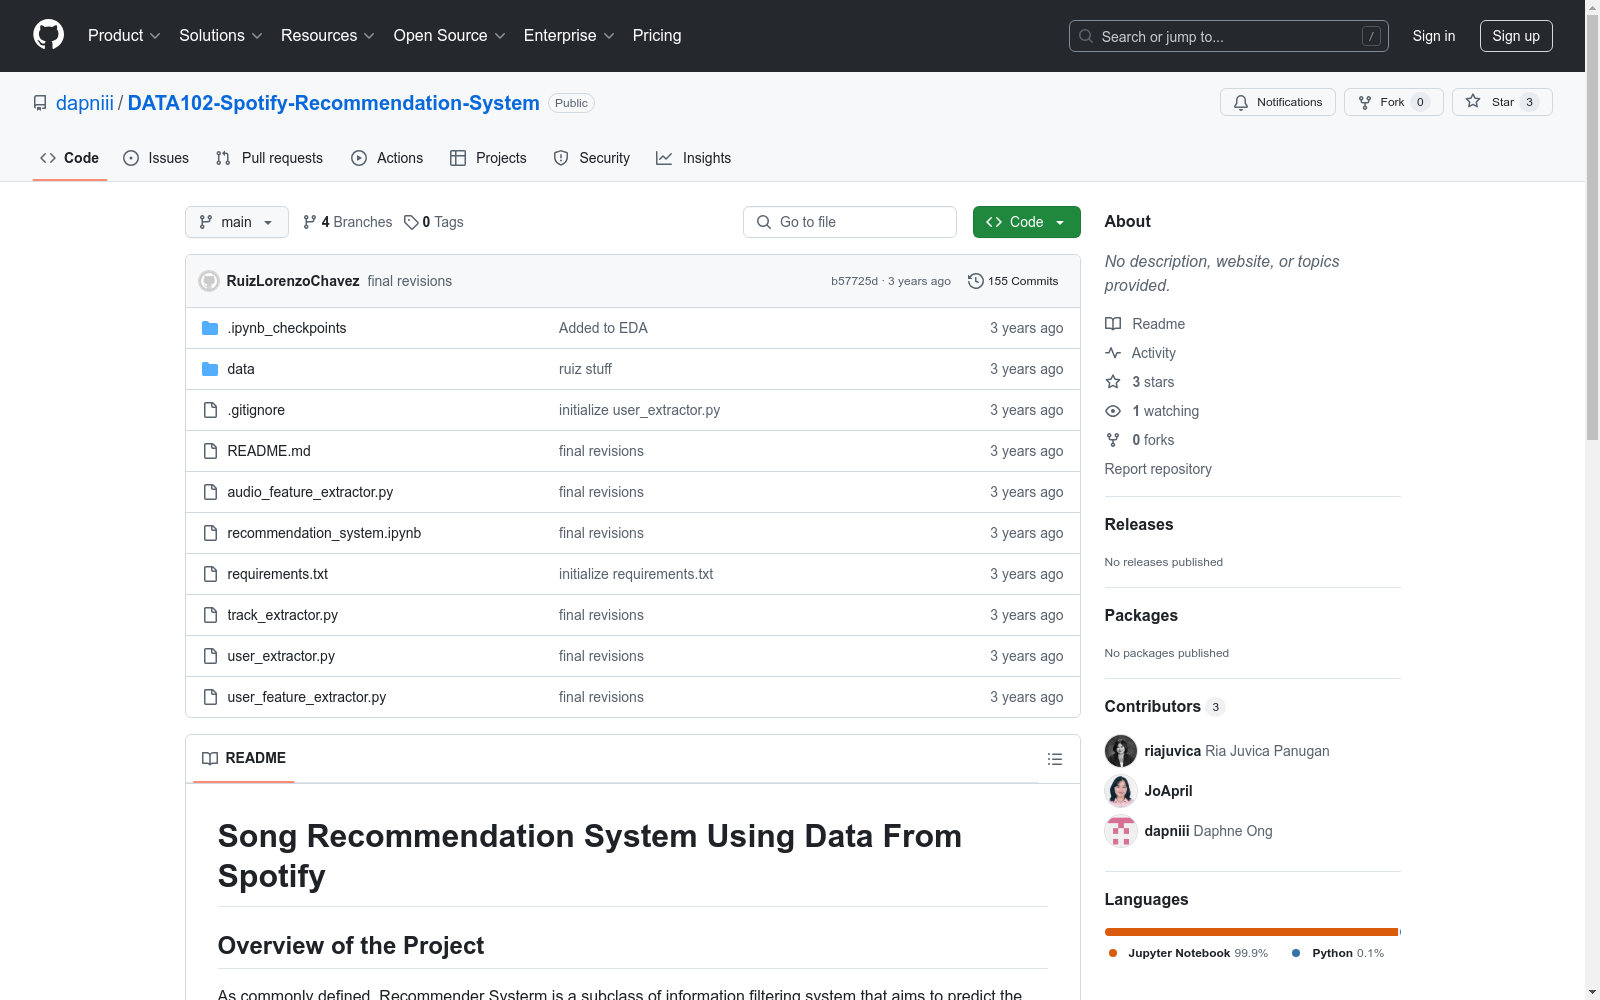Open JoApril contributor avatar

pyautogui.click(x=1121, y=791)
